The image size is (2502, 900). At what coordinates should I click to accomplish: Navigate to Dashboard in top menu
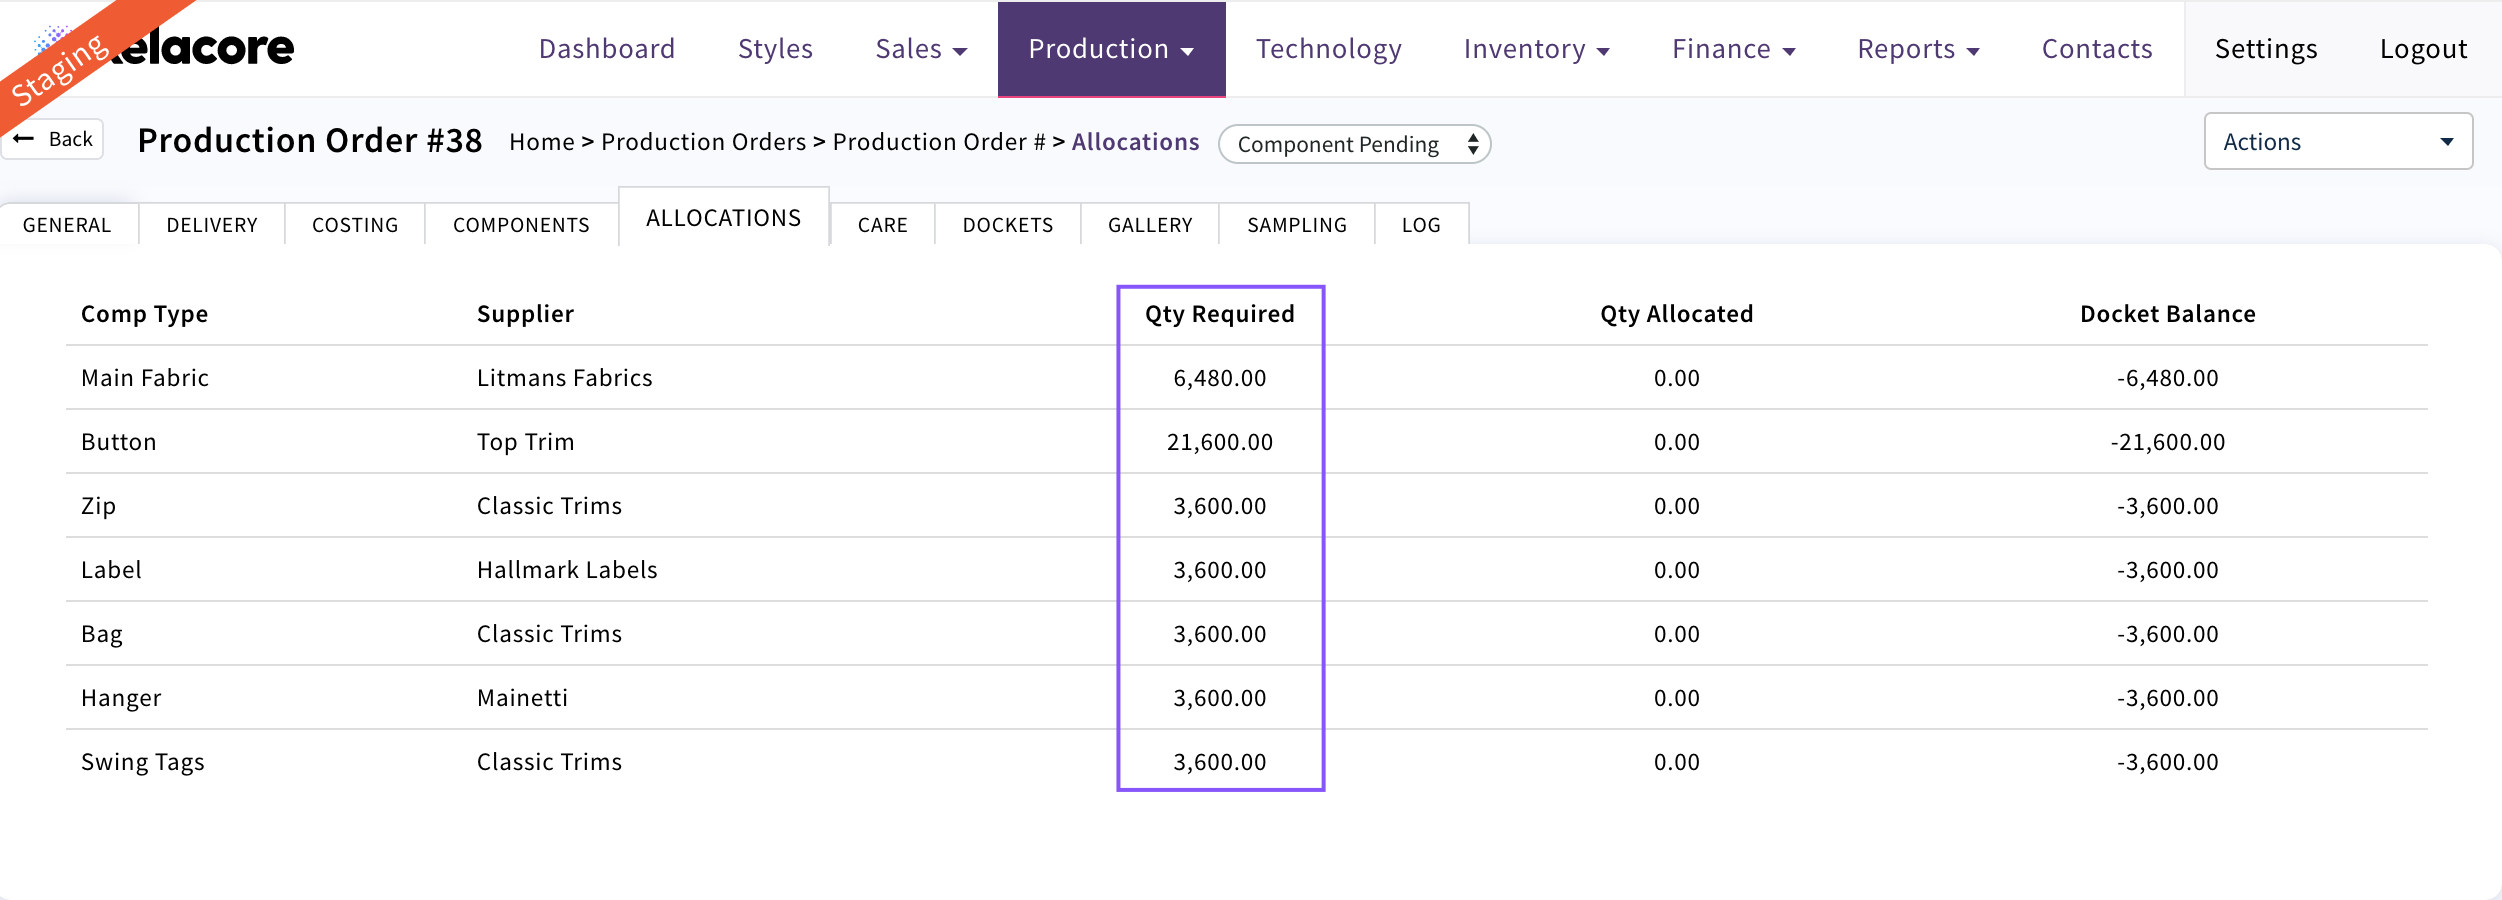tap(606, 49)
